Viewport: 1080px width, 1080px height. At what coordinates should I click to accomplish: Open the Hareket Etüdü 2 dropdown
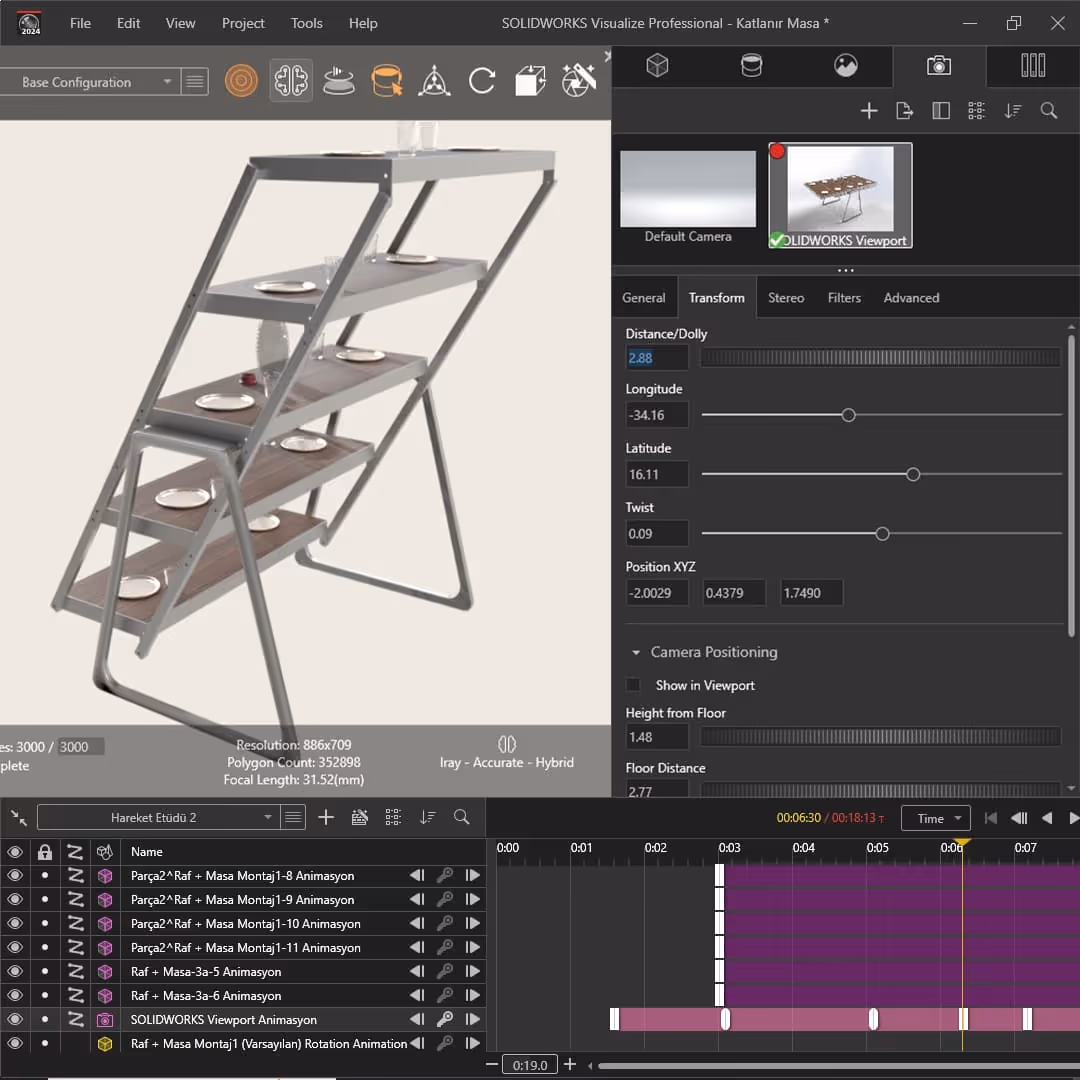click(158, 818)
